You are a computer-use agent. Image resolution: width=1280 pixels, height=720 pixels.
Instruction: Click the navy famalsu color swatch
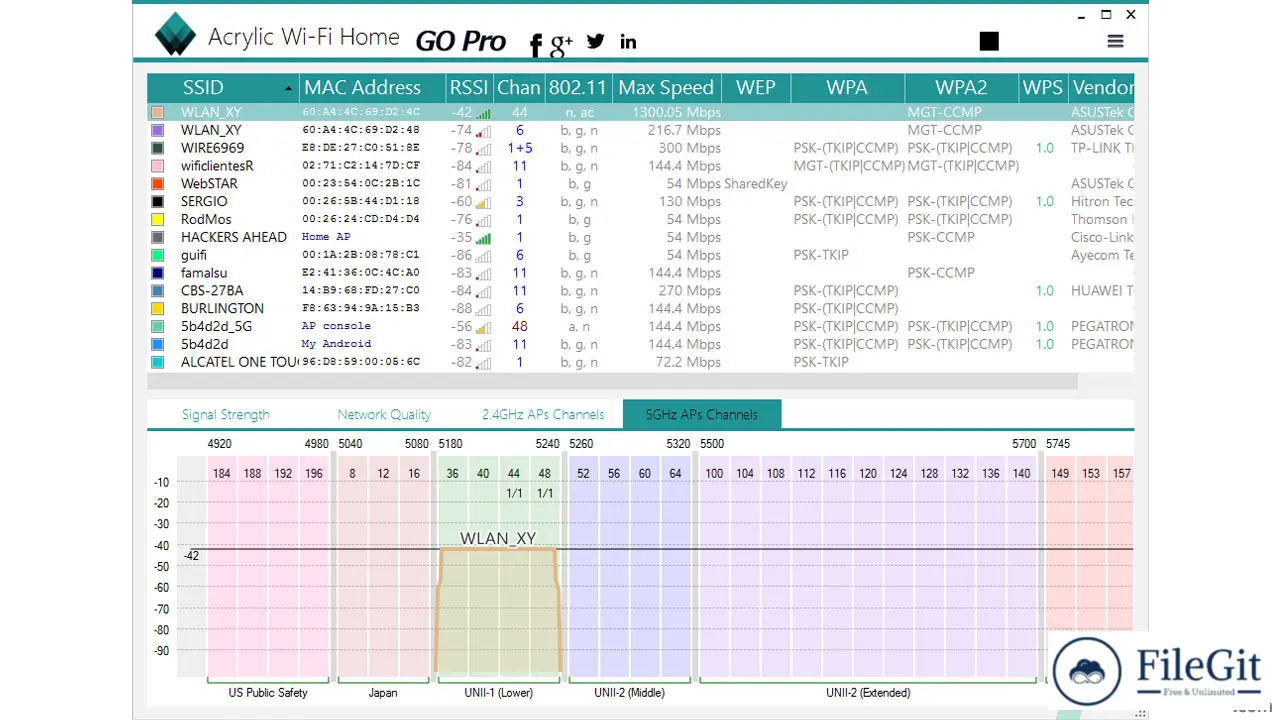point(158,273)
